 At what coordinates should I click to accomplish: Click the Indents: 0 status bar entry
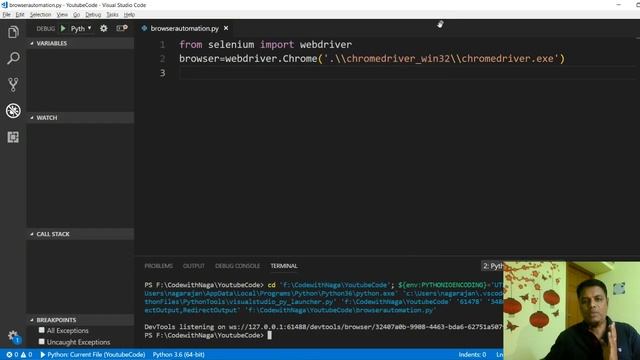click(472, 355)
